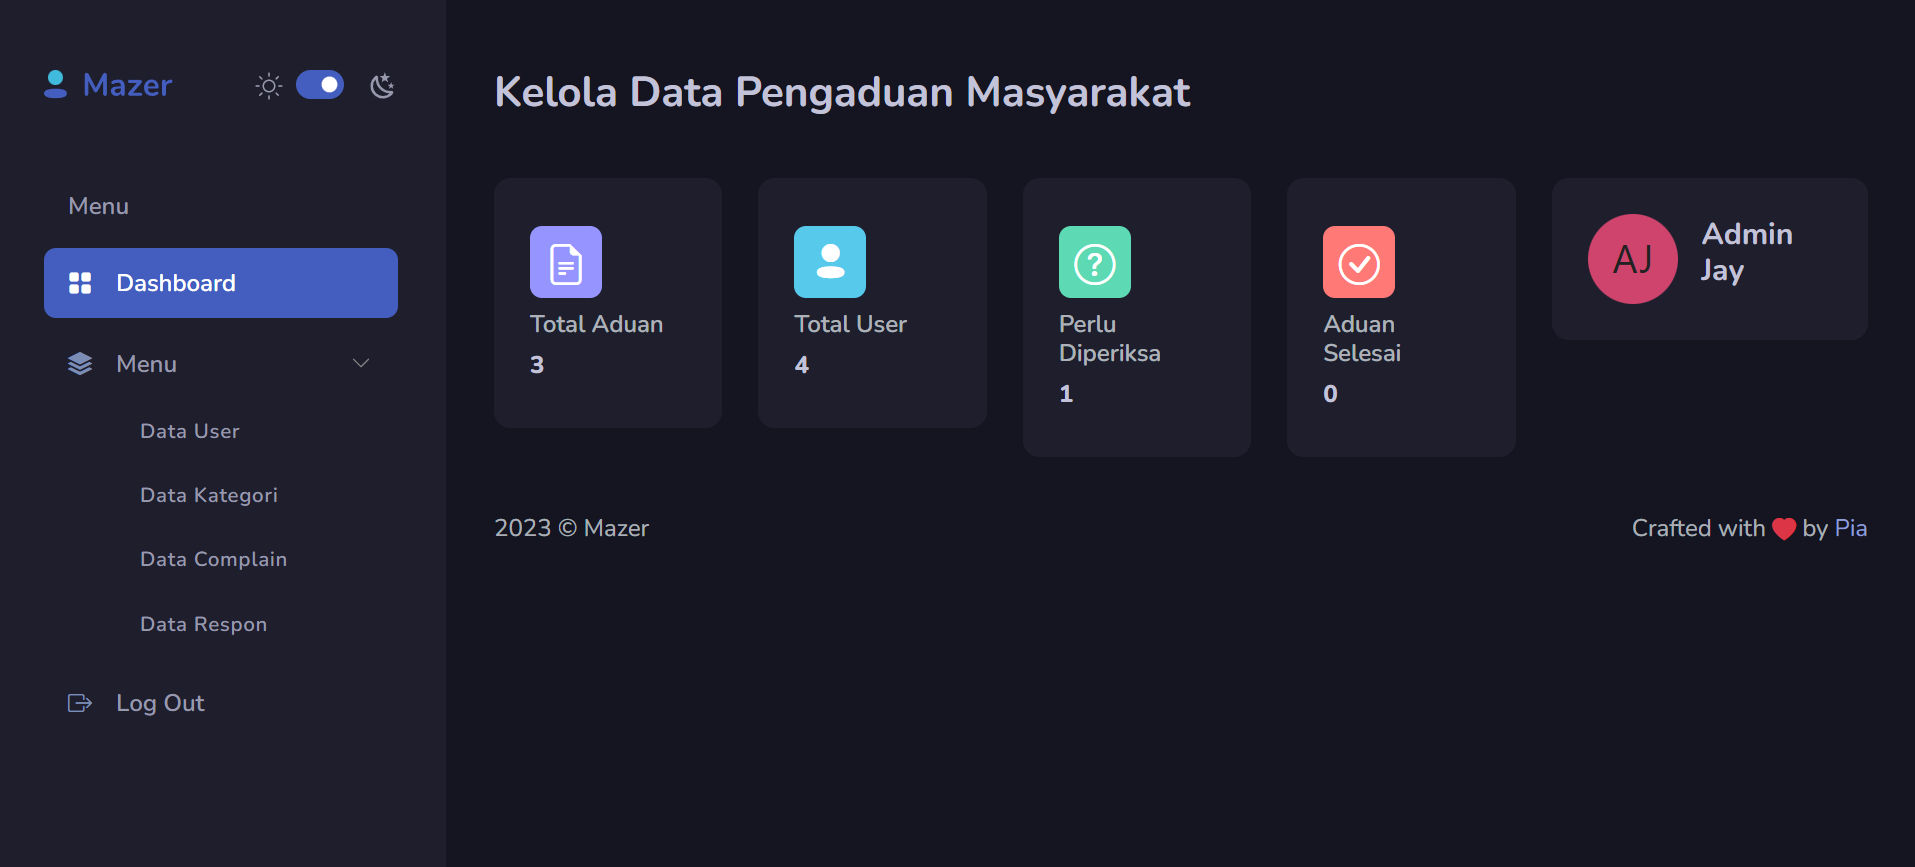Image resolution: width=1915 pixels, height=867 pixels.
Task: Click the Perlu Diperiksa question-mark icon
Action: pos(1095,262)
